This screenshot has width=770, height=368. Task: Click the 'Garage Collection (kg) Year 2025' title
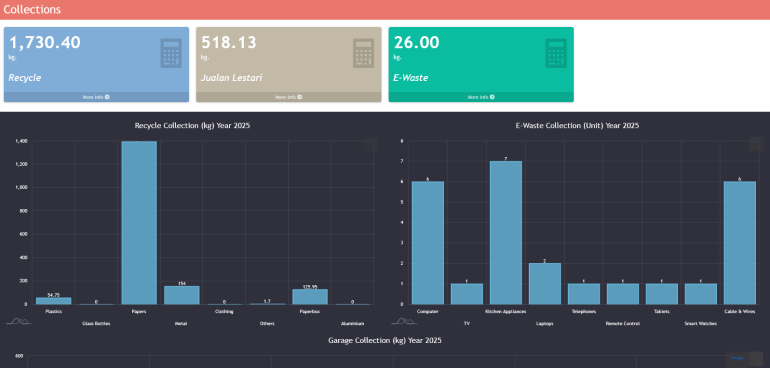click(385, 340)
